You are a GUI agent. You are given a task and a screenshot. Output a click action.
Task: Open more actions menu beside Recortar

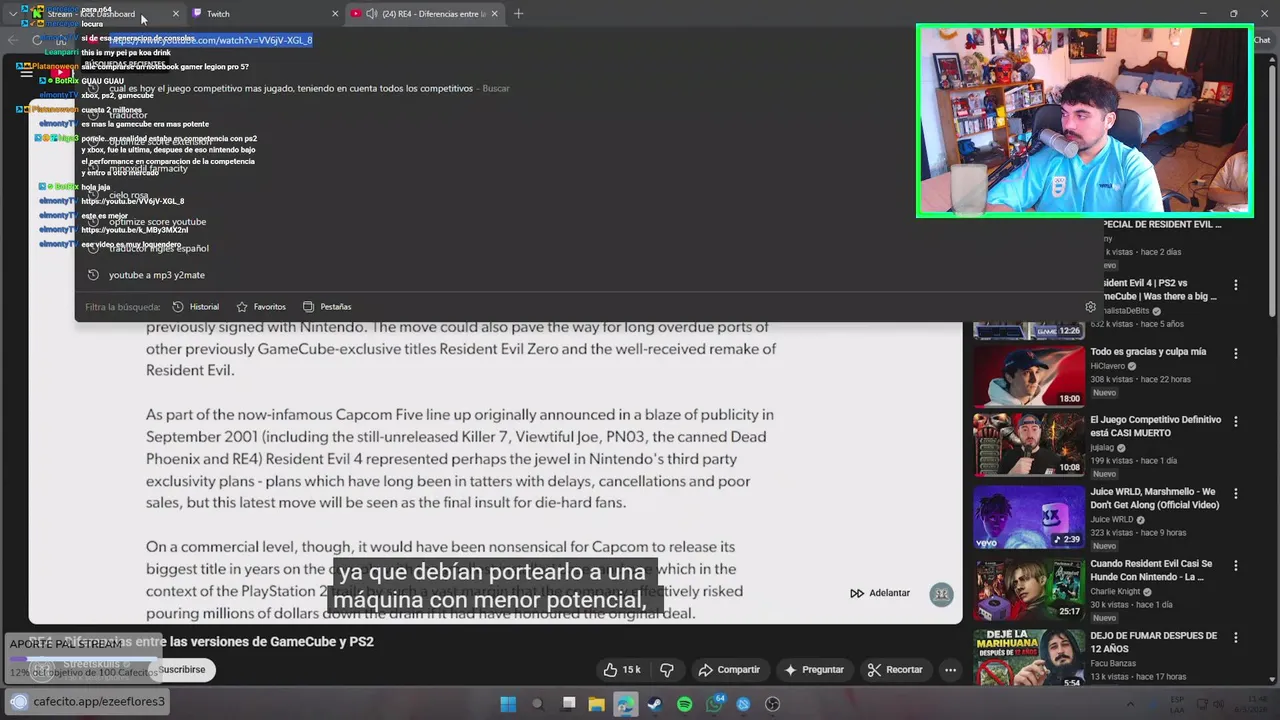[x=950, y=669]
